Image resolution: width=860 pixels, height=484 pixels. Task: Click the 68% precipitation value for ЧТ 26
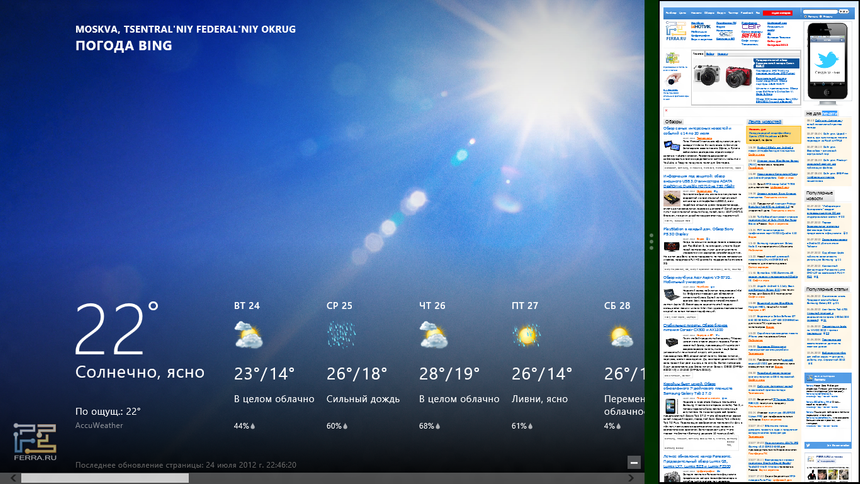(427, 426)
